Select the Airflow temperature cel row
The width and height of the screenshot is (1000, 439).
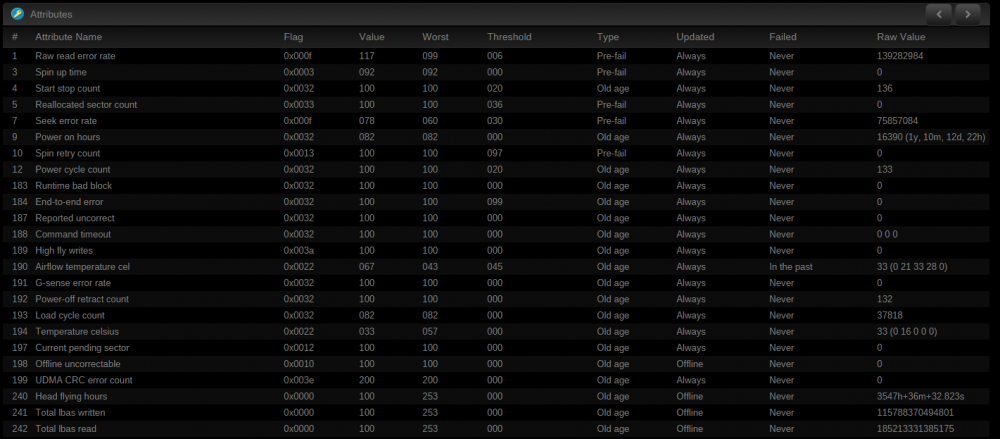click(x=496, y=267)
